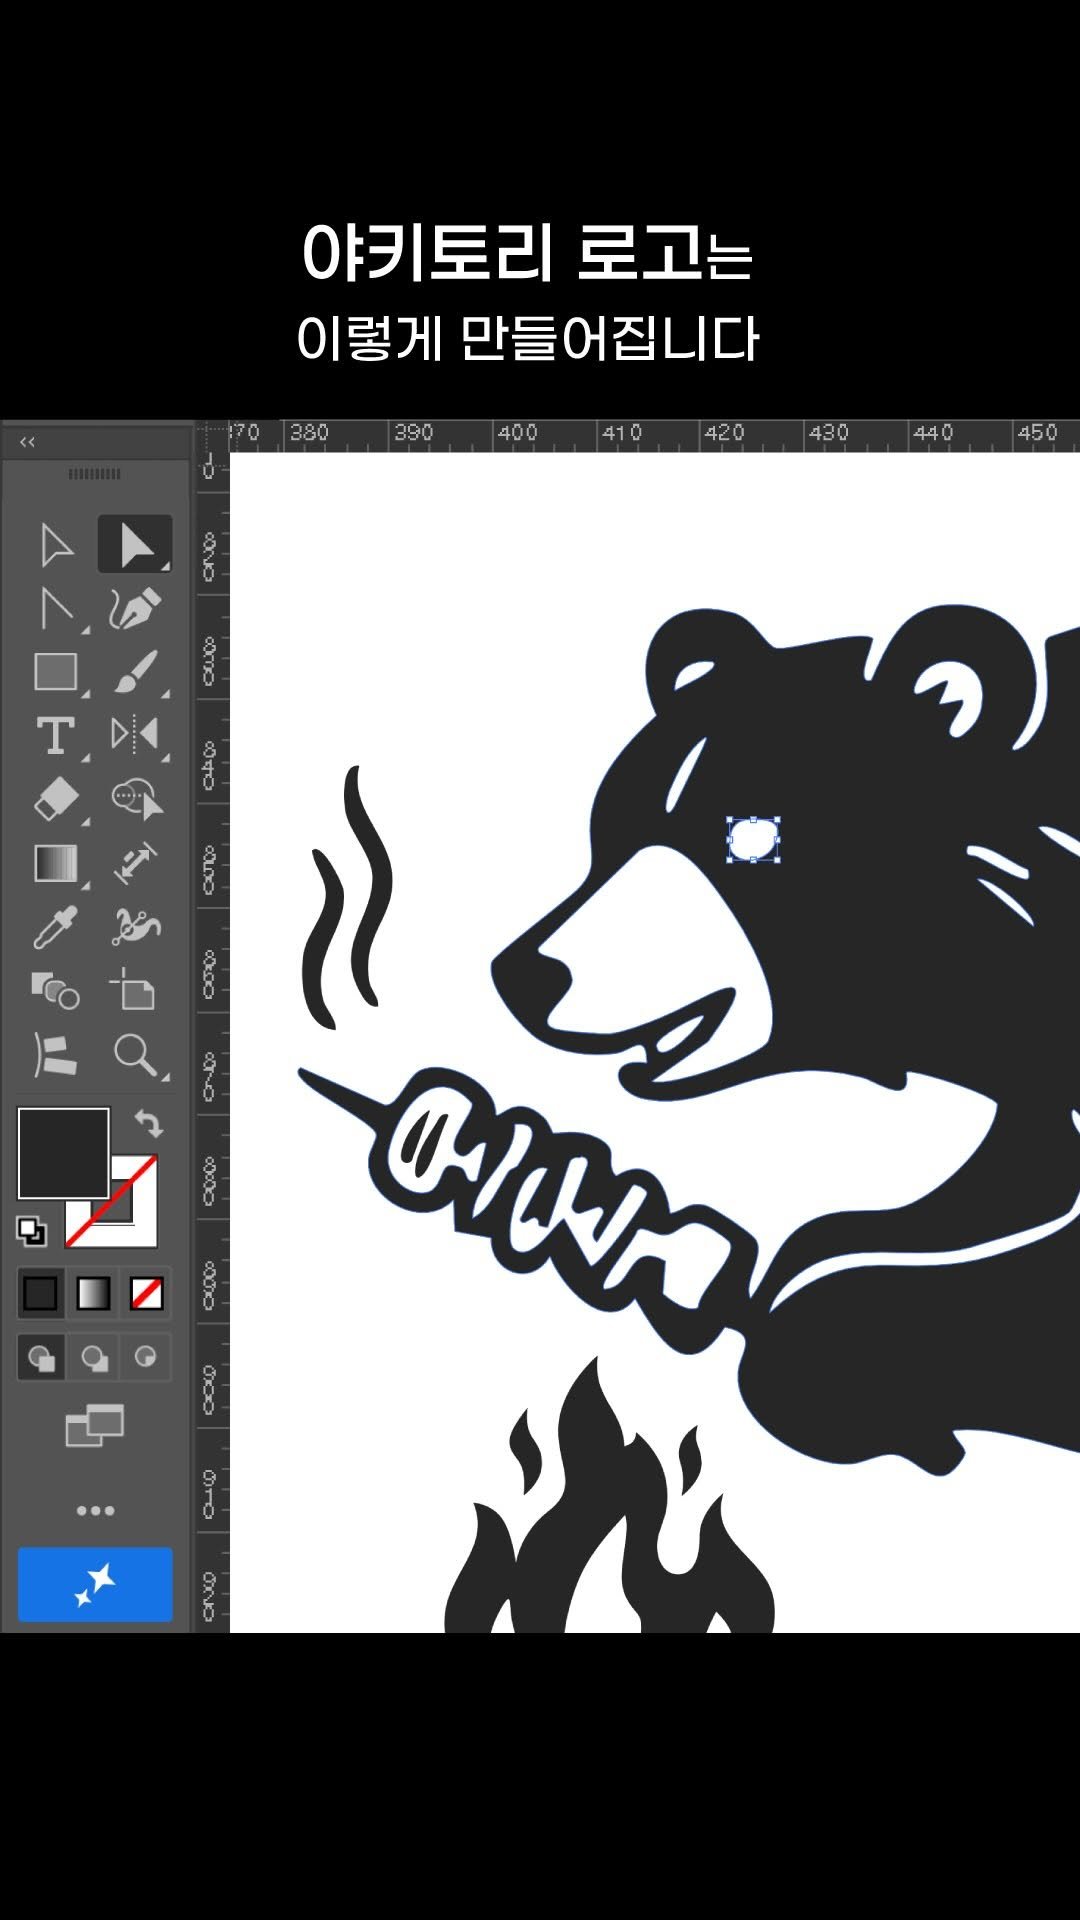Select the Curvature Pen tool
1080x1920 pixels.
[134, 608]
